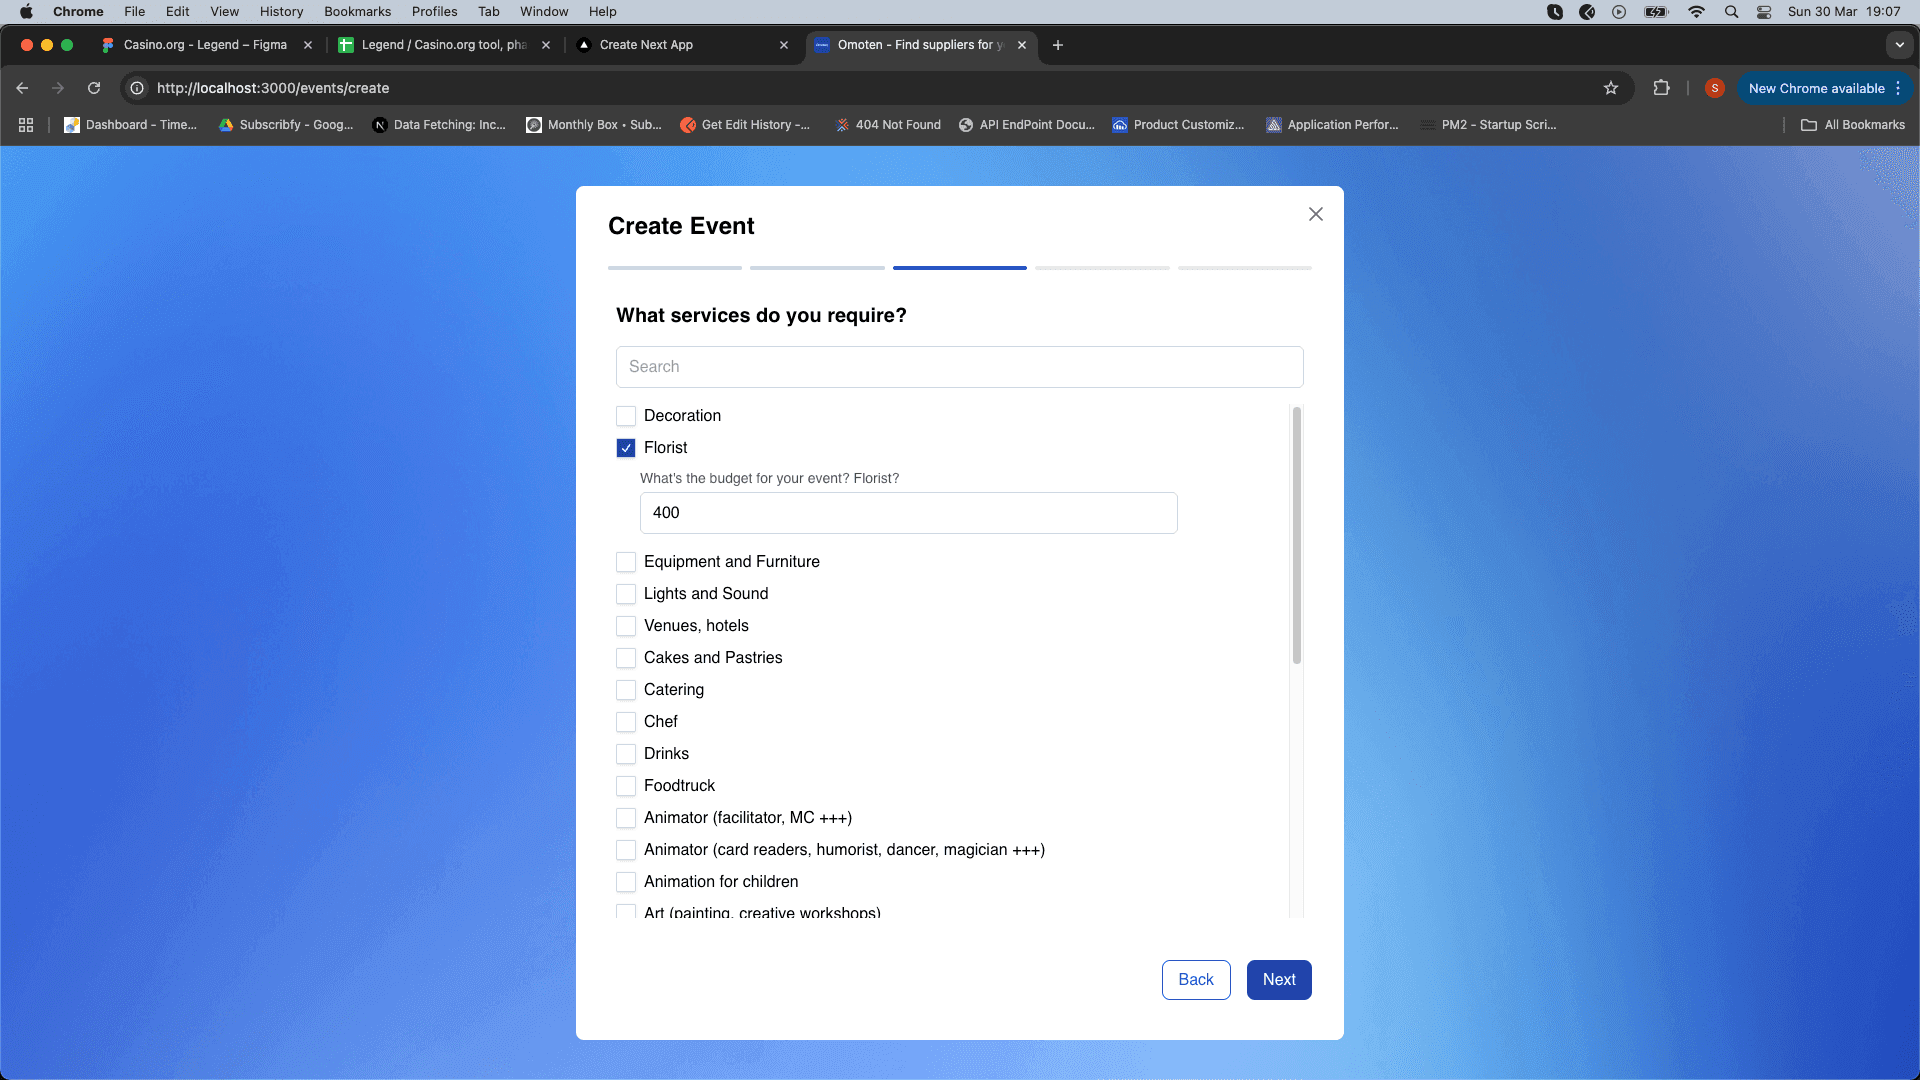Open the Chrome apps grid icon

(26, 125)
